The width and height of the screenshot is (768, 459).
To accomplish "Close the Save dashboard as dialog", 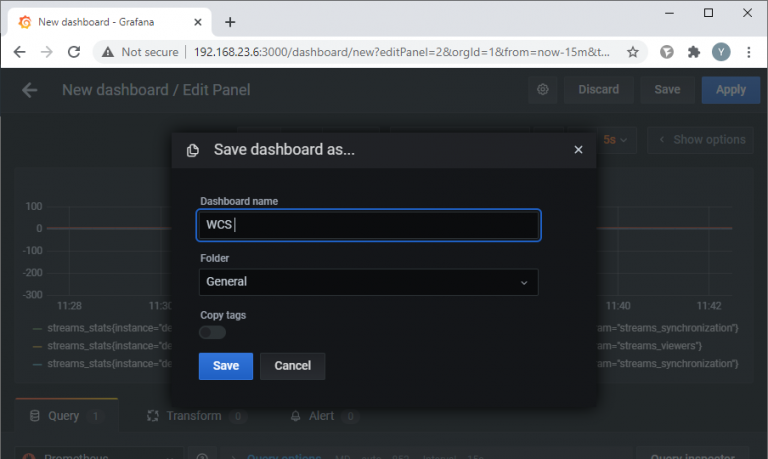I will tap(578, 150).
